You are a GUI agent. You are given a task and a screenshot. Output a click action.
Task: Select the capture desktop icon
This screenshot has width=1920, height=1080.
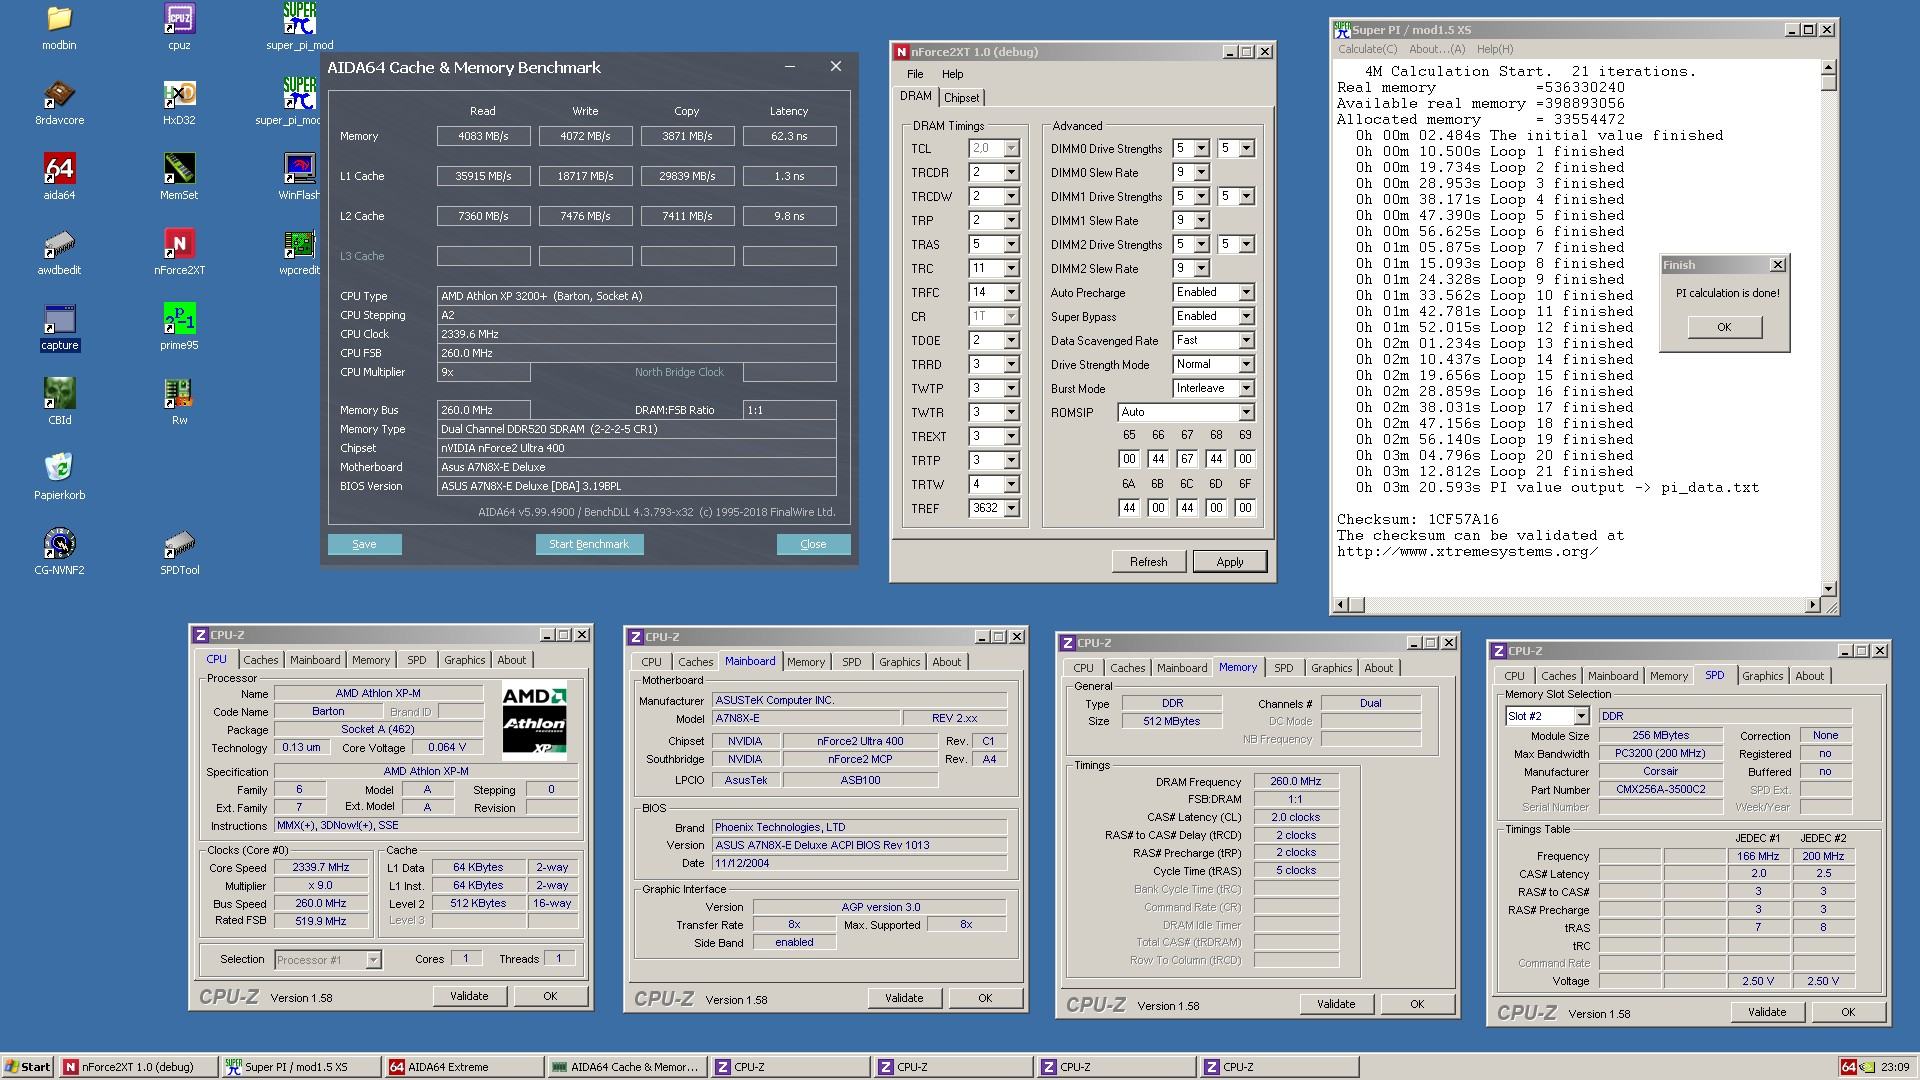pyautogui.click(x=59, y=327)
